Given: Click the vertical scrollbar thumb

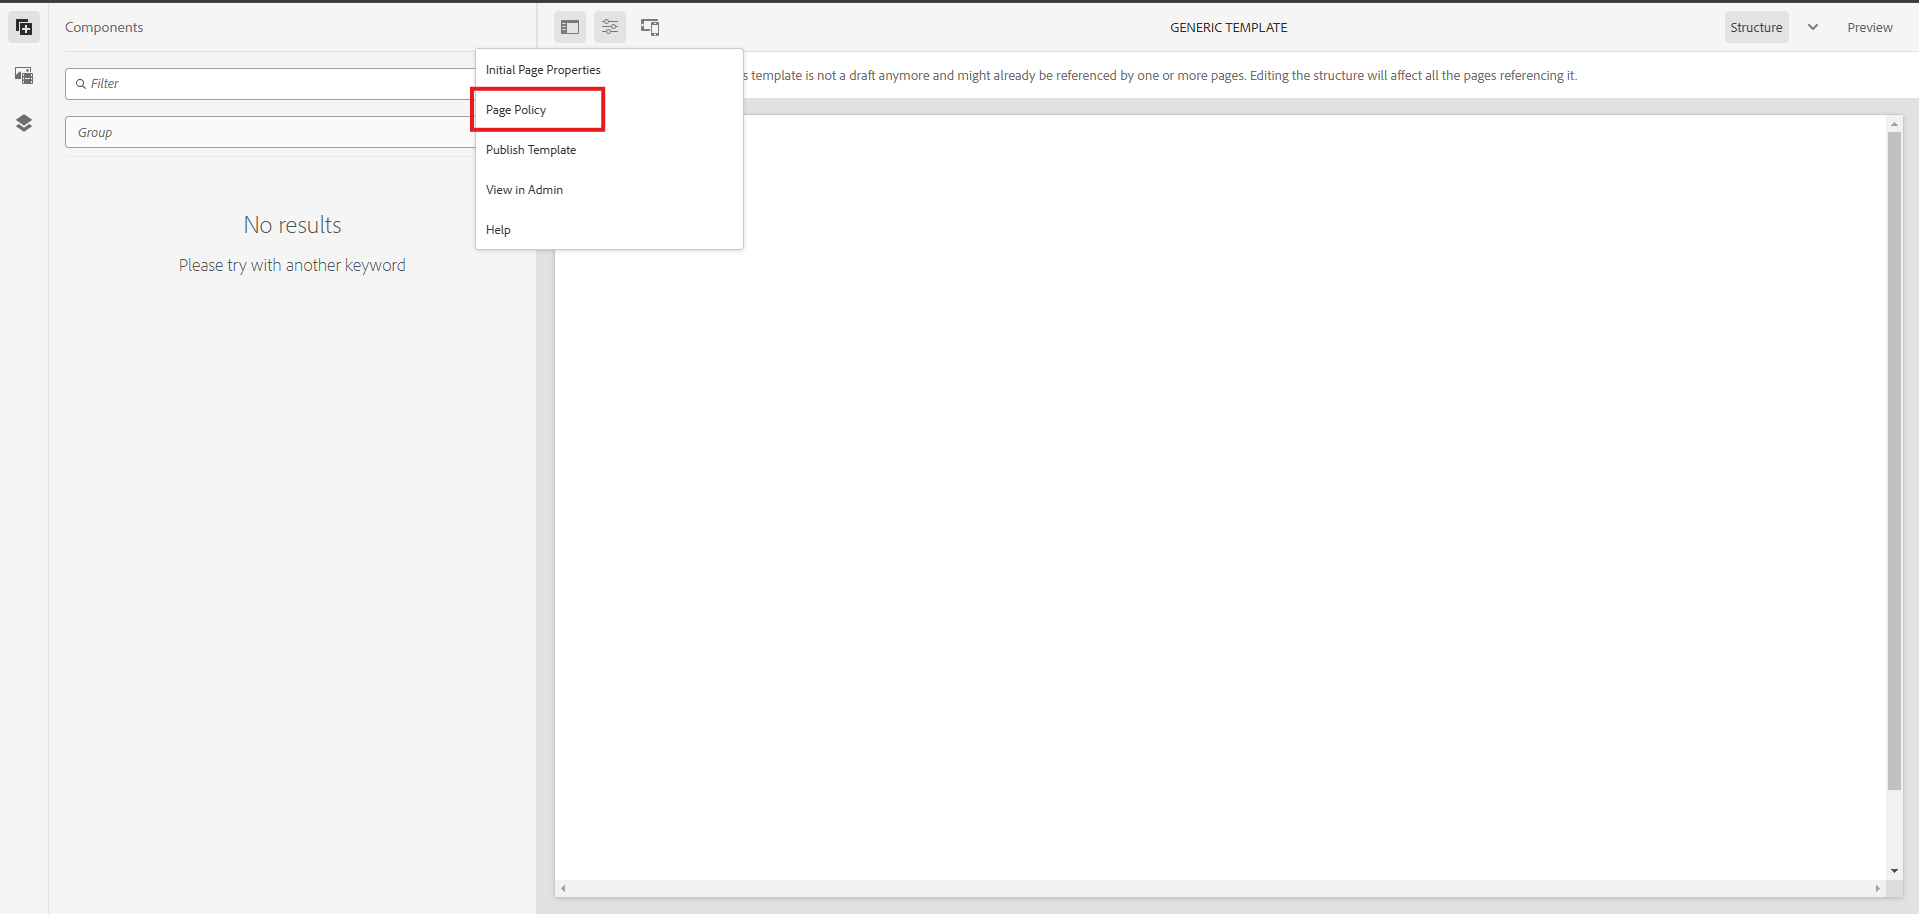Looking at the screenshot, I should click(x=1894, y=460).
